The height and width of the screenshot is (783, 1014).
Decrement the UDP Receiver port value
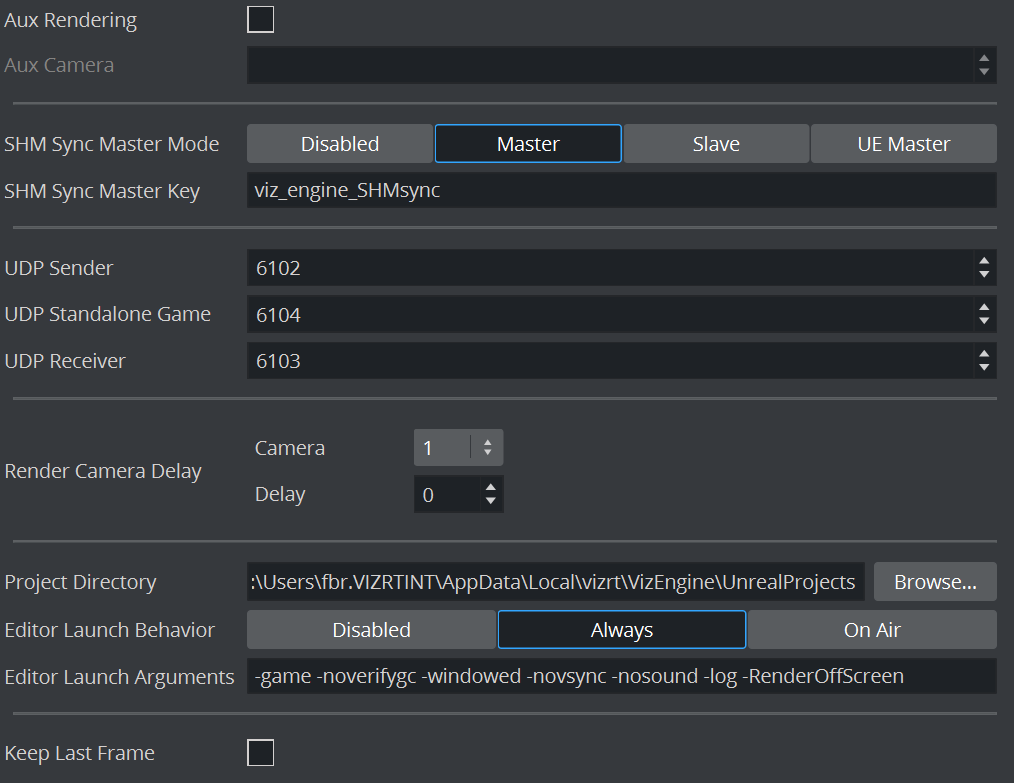tap(985, 367)
